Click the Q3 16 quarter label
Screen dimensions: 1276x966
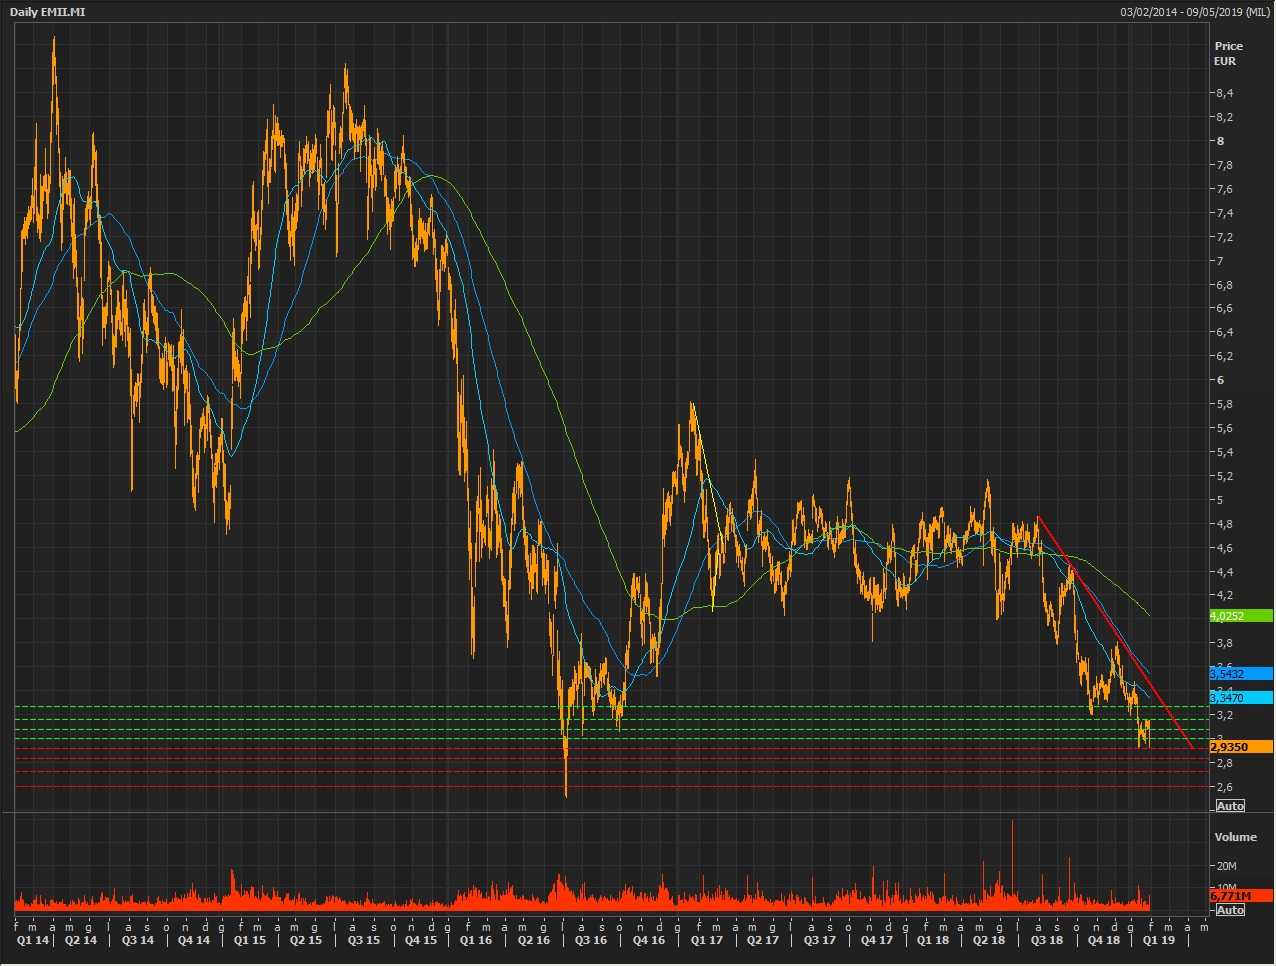pos(591,940)
